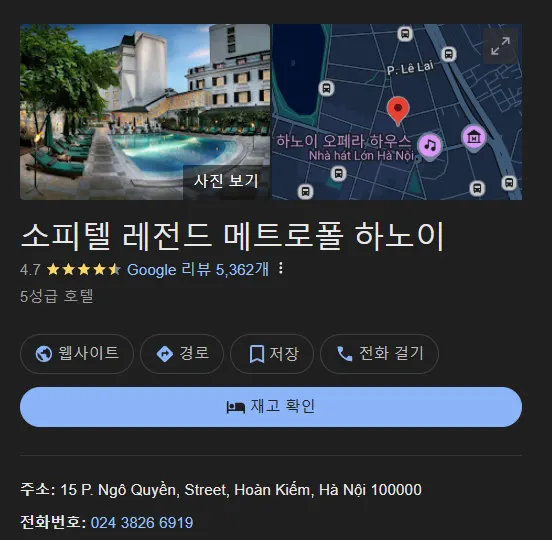
Task: Get directions with the 경로 button
Action: [x=182, y=354]
